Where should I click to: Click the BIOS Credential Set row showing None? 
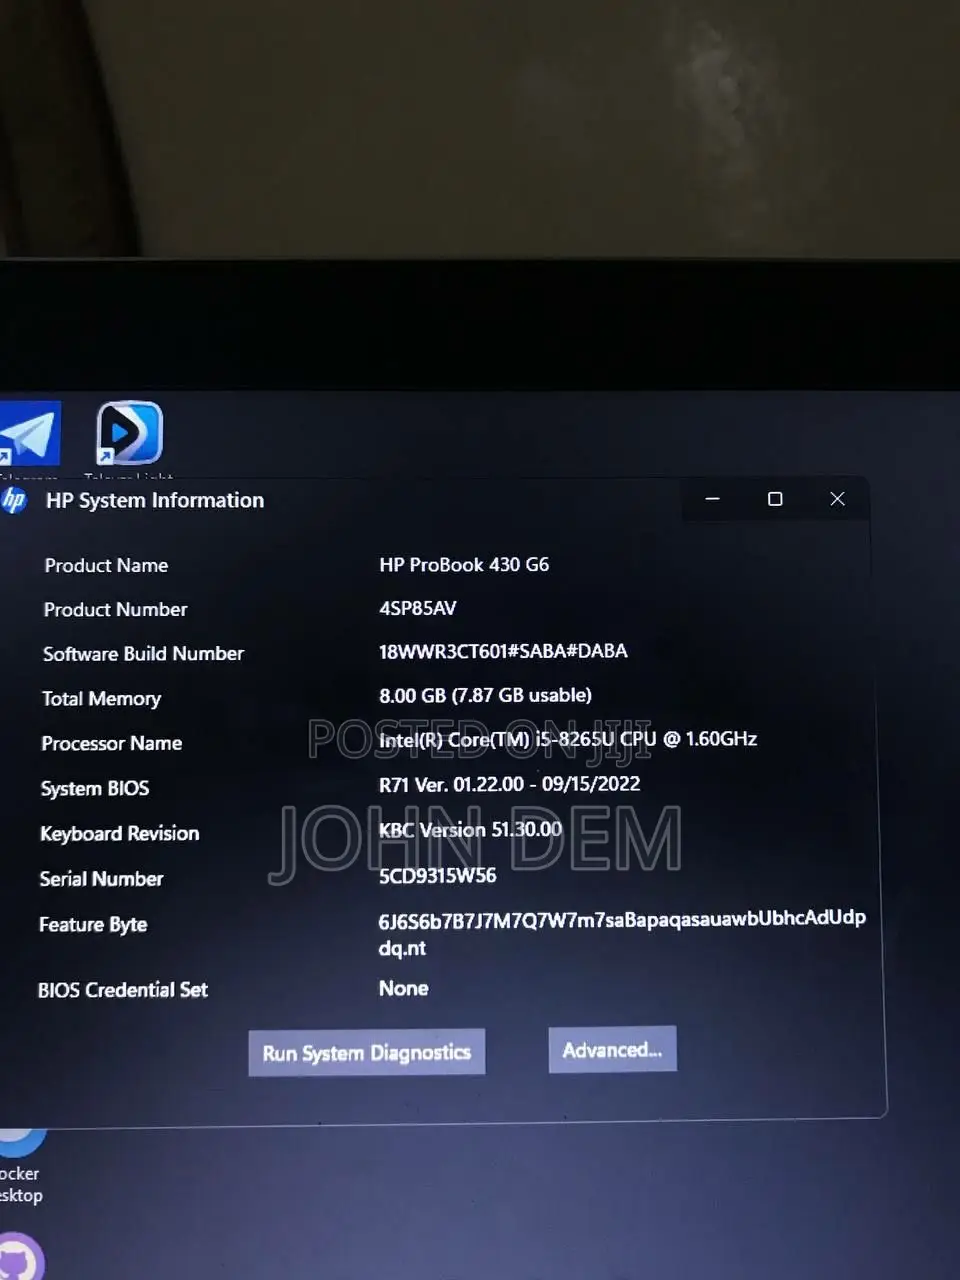pos(403,988)
